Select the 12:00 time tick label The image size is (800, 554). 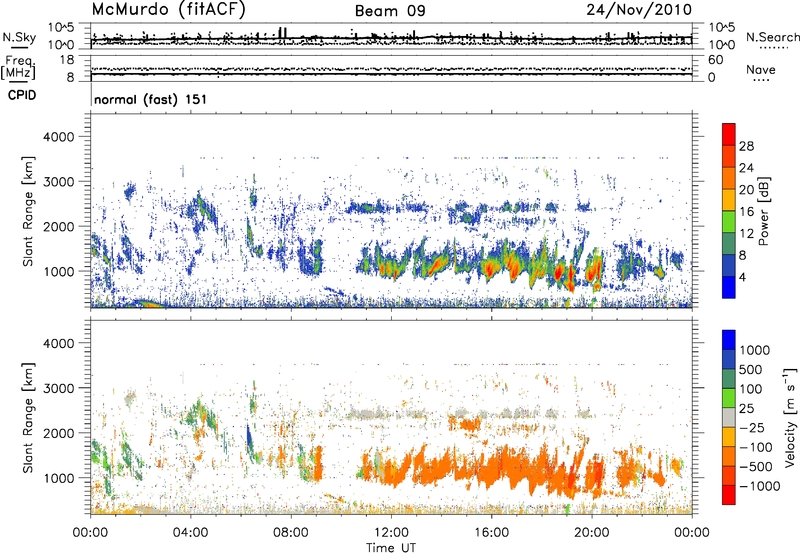click(391, 533)
